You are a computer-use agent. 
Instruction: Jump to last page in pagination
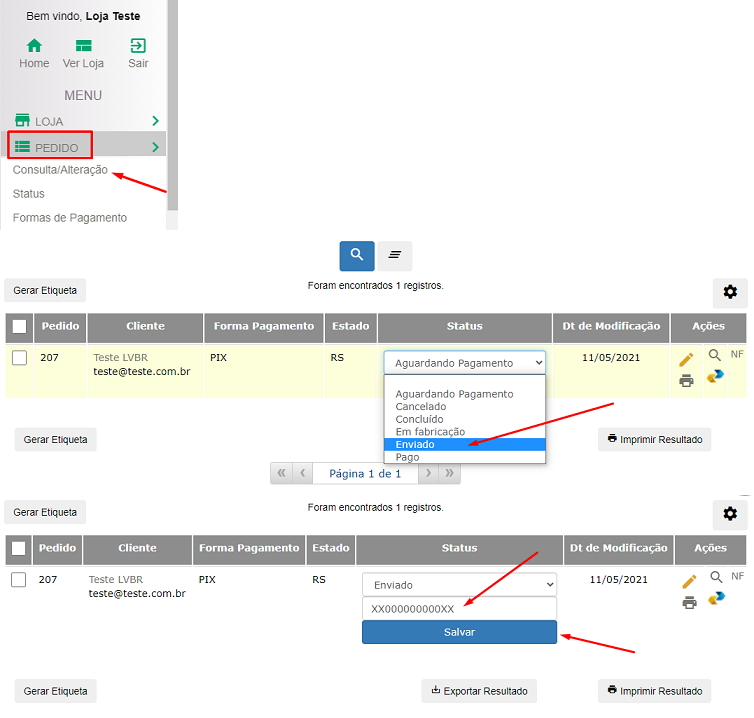pyautogui.click(x=450, y=473)
